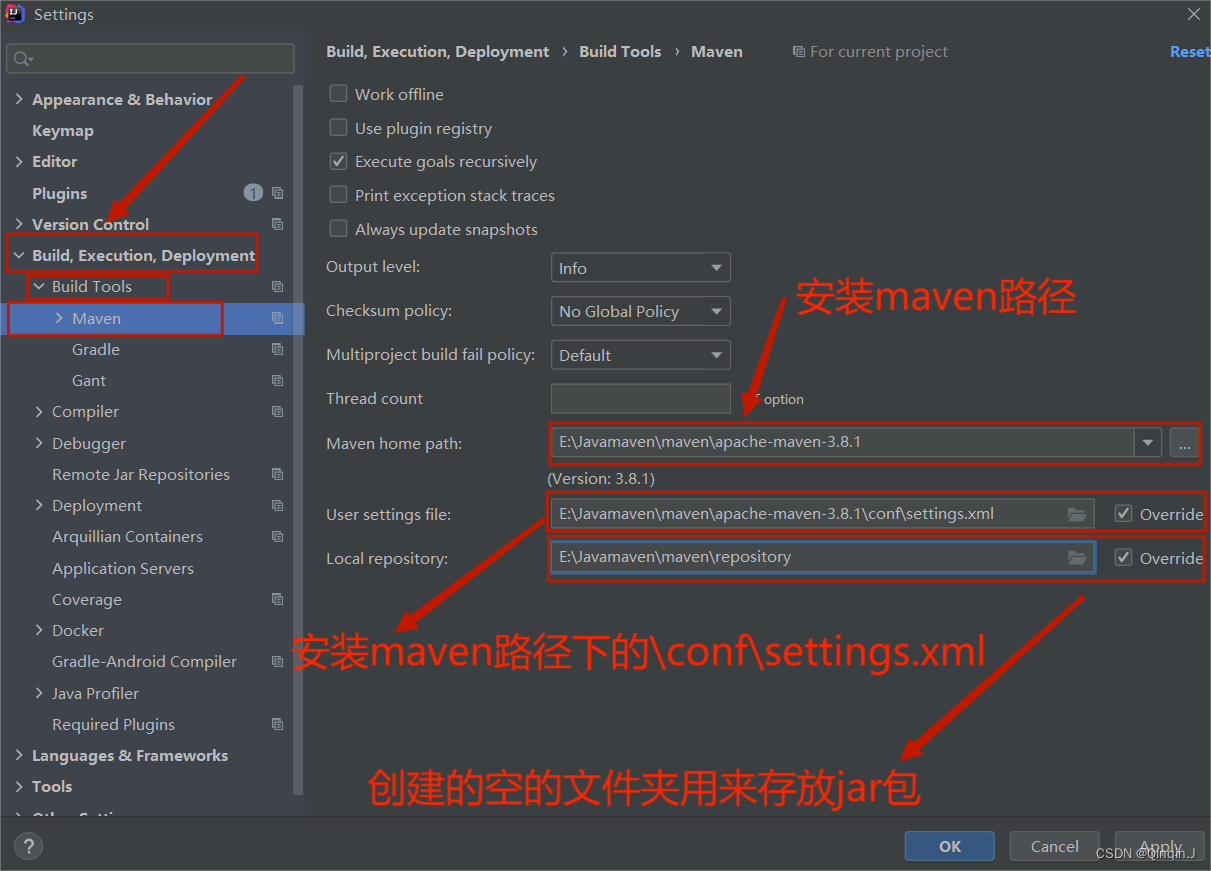Viewport: 1211px width, 871px height.
Task: Open the Checksum policy dropdown
Action: tap(640, 311)
